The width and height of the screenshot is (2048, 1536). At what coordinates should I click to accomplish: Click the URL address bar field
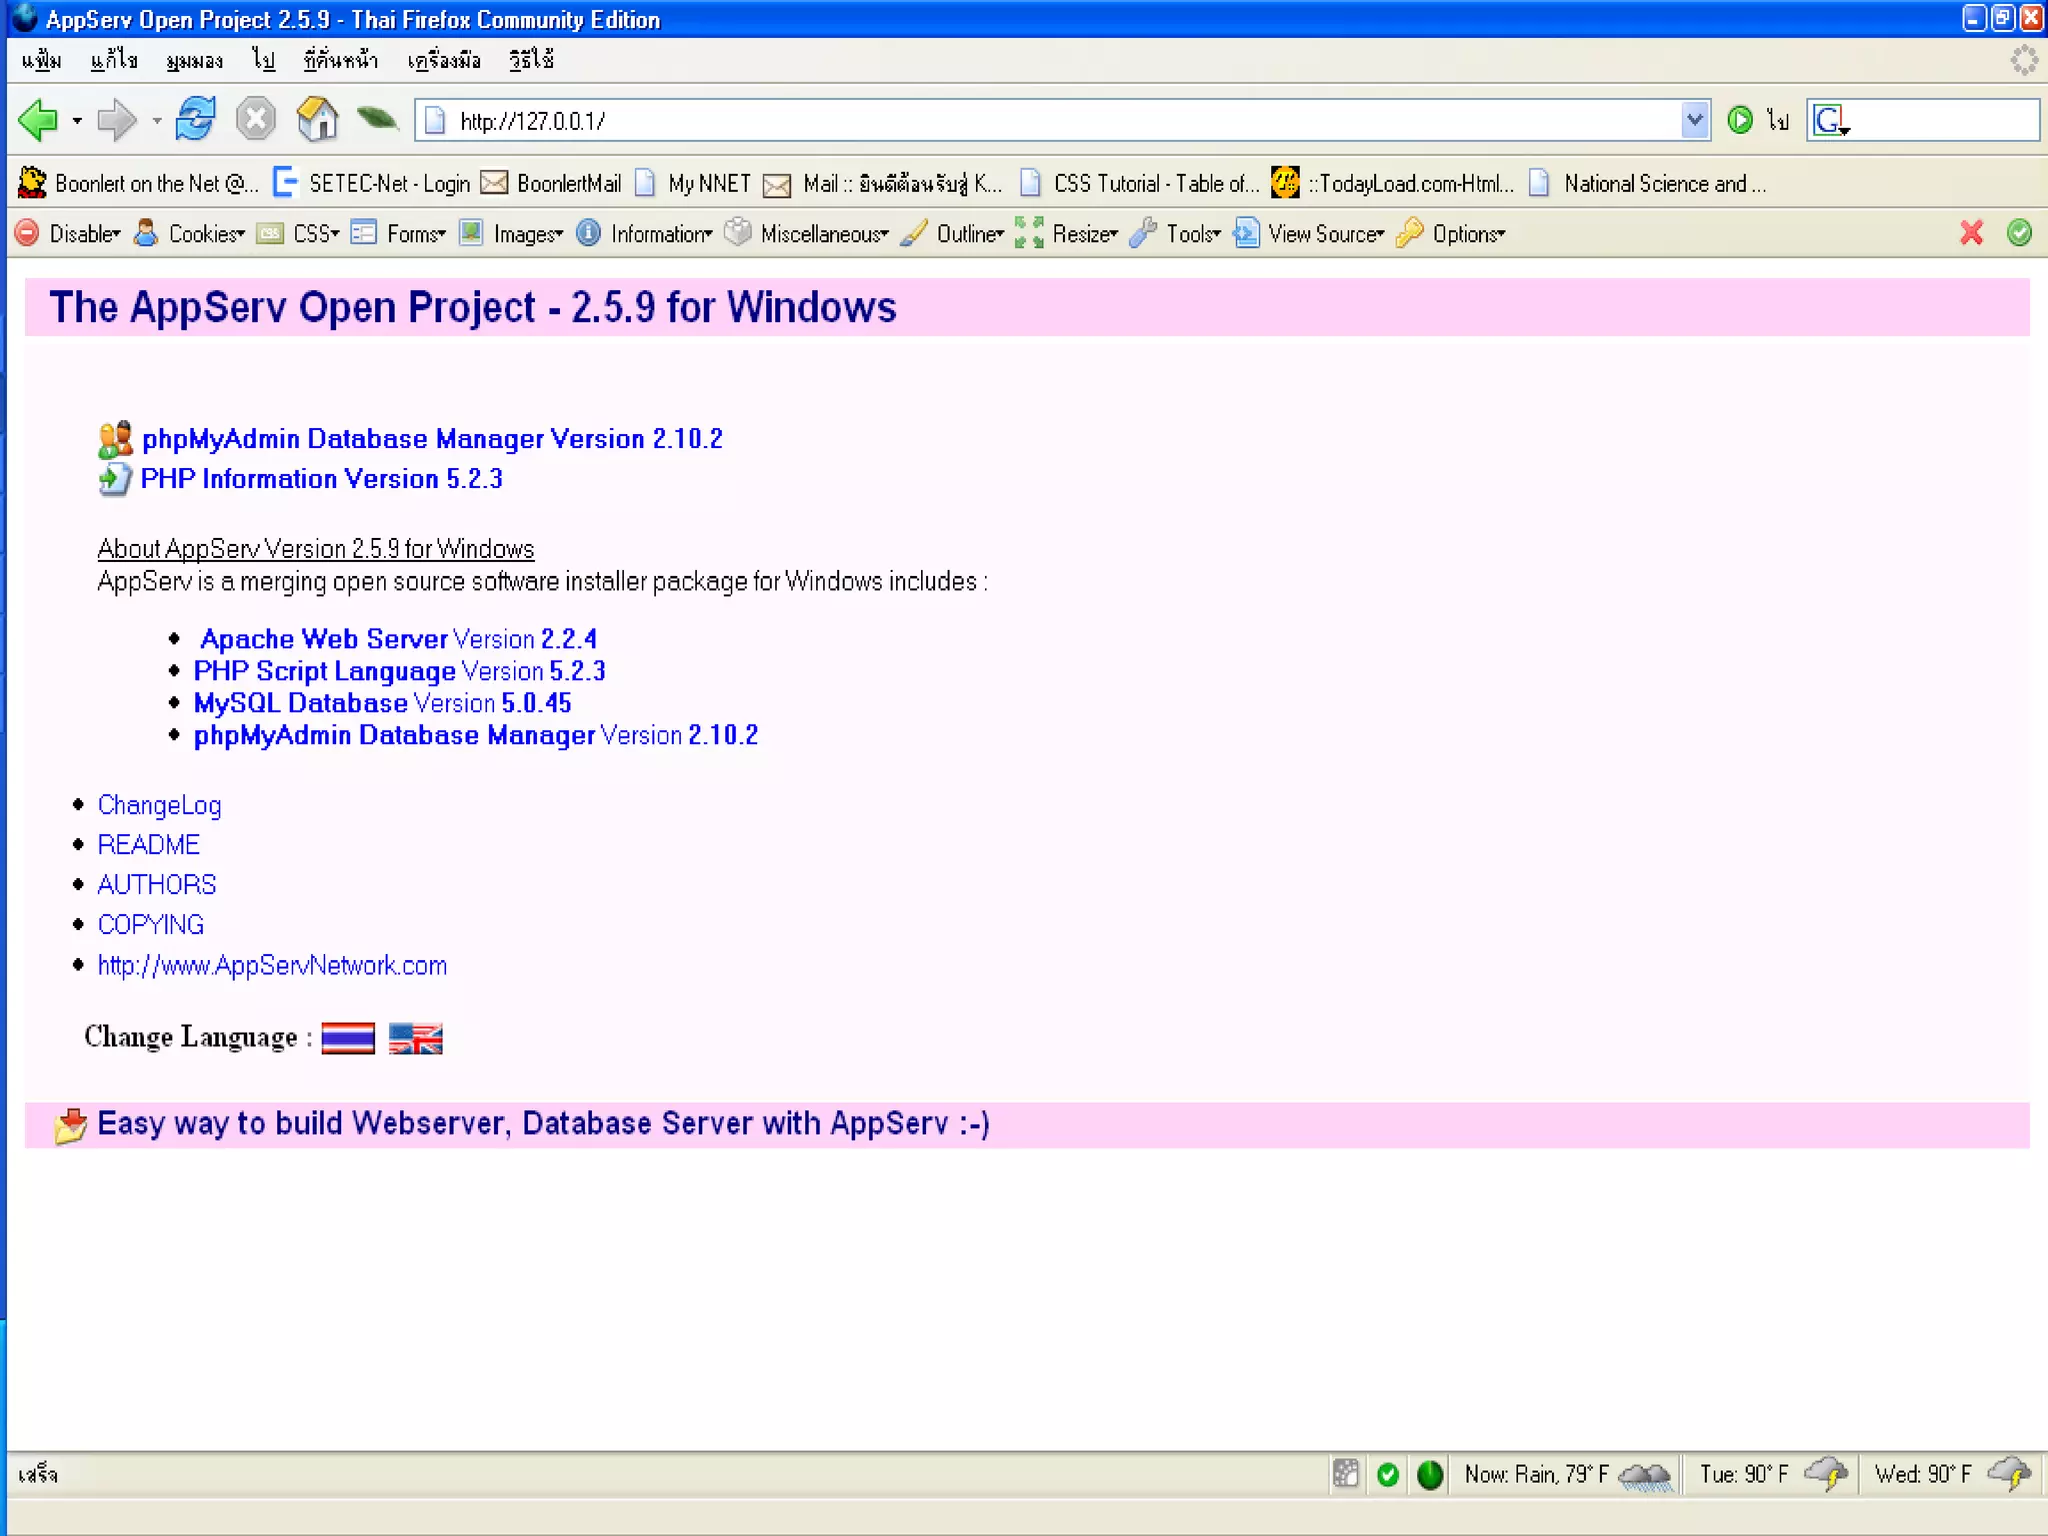(1000, 121)
